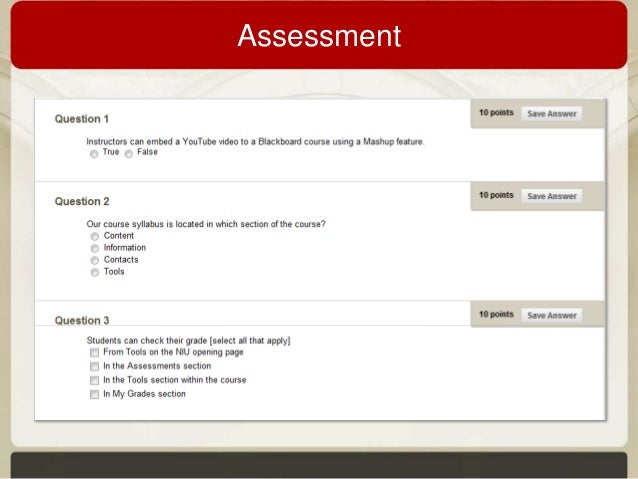Screen dimensions: 638x479
Task: Check 'In the Assessments section' box
Action: (x=94, y=366)
